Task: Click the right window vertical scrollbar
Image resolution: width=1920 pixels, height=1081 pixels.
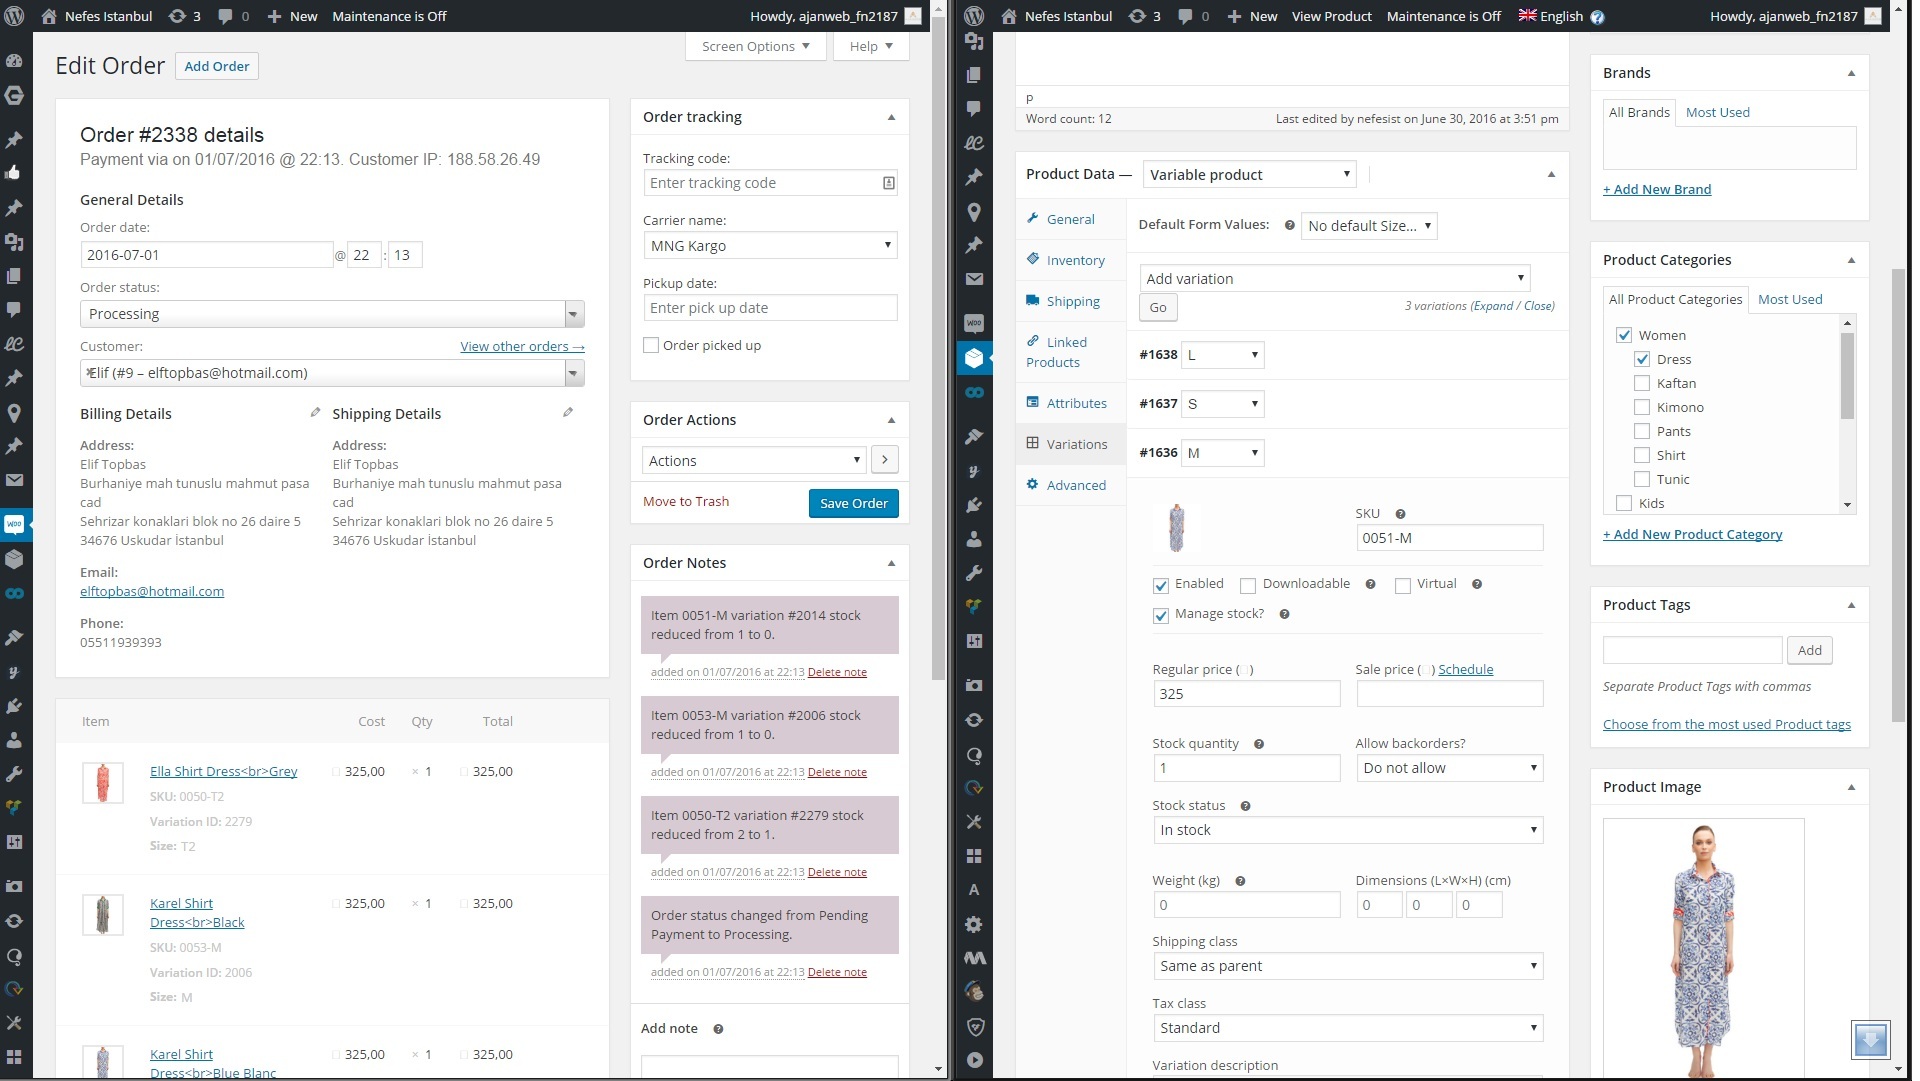Action: click(x=1898, y=495)
